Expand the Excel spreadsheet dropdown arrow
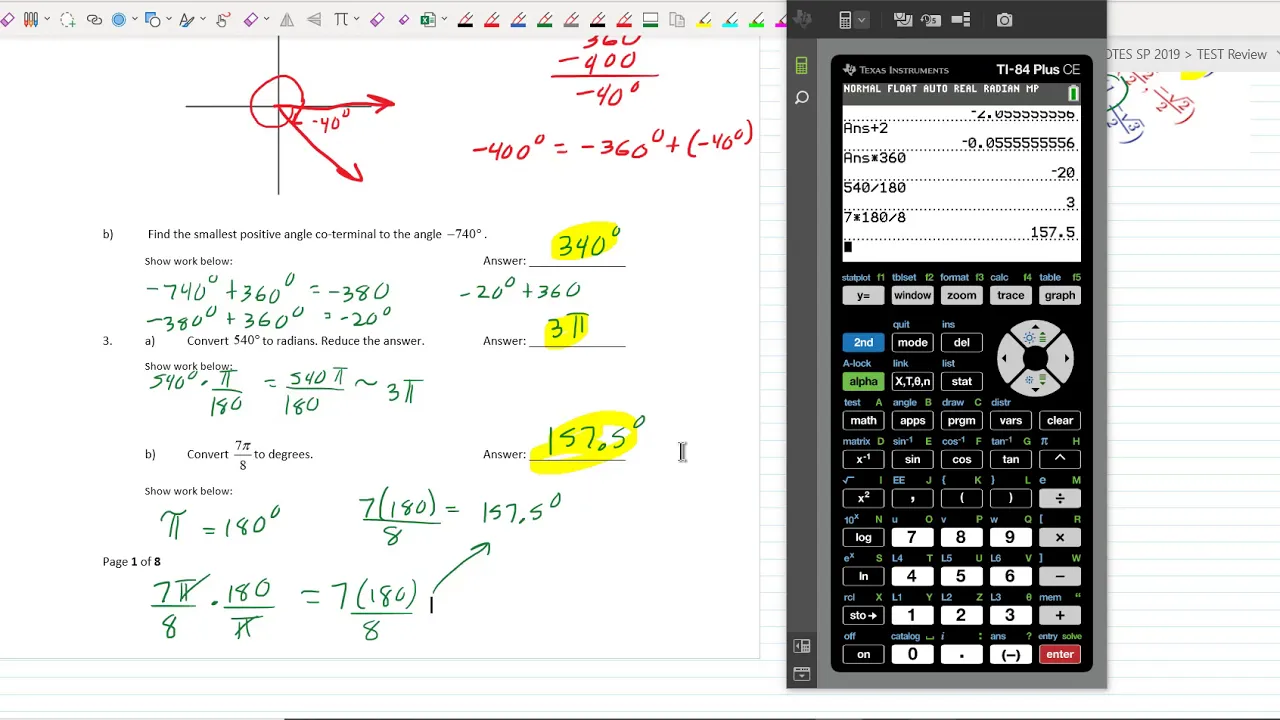The height and width of the screenshot is (720, 1280). click(x=443, y=19)
